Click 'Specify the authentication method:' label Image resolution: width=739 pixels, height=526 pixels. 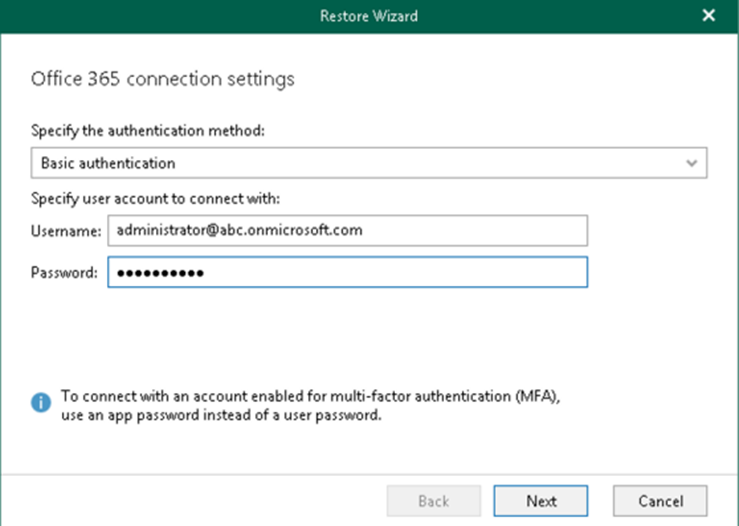(x=148, y=131)
